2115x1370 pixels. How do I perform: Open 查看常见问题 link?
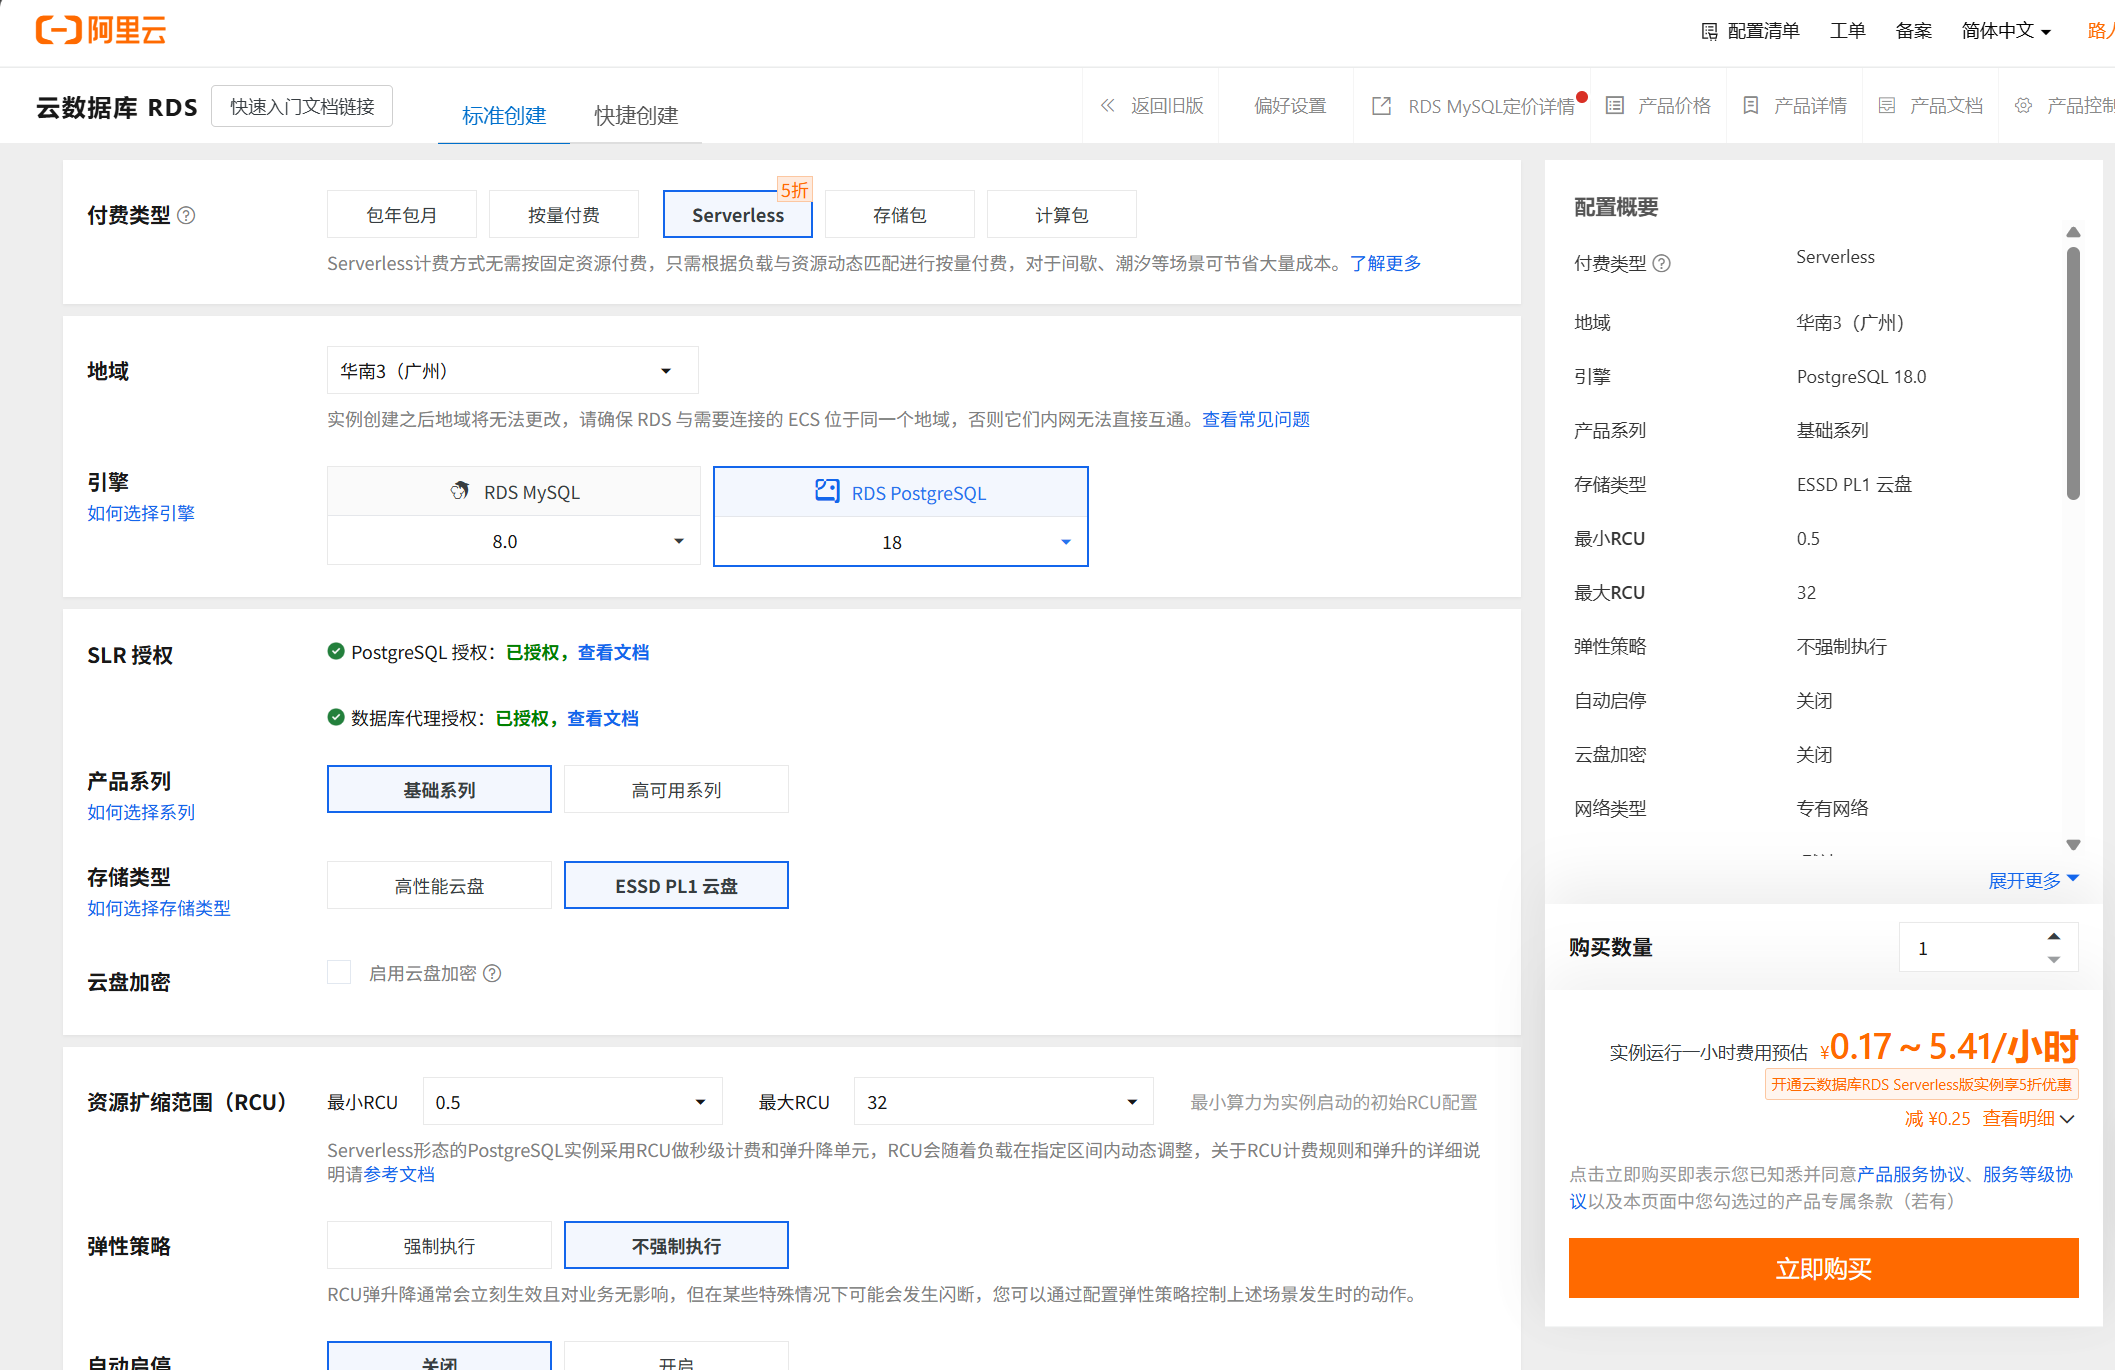[1256, 419]
